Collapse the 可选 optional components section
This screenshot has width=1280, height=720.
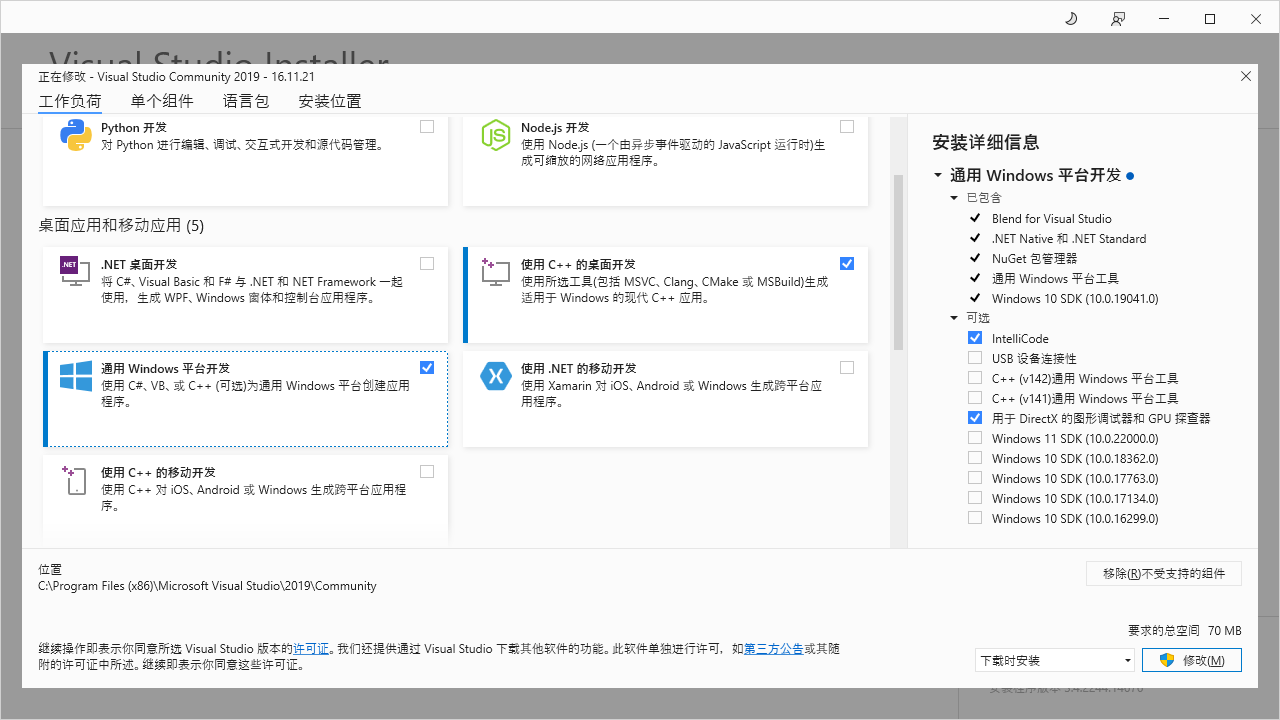(x=954, y=318)
